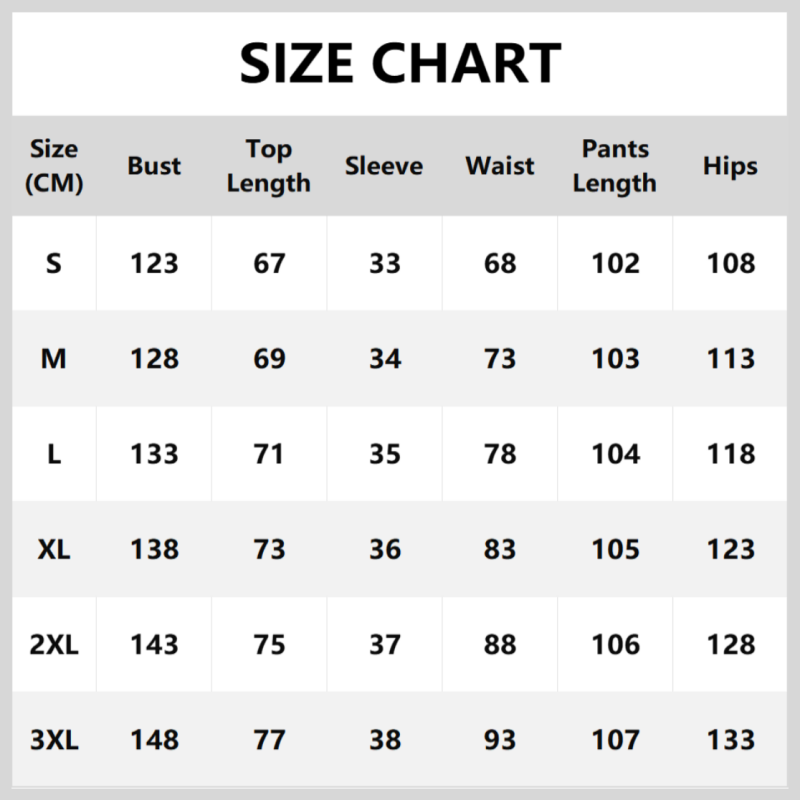Click the M size row label
The height and width of the screenshot is (800, 800).
tap(54, 358)
